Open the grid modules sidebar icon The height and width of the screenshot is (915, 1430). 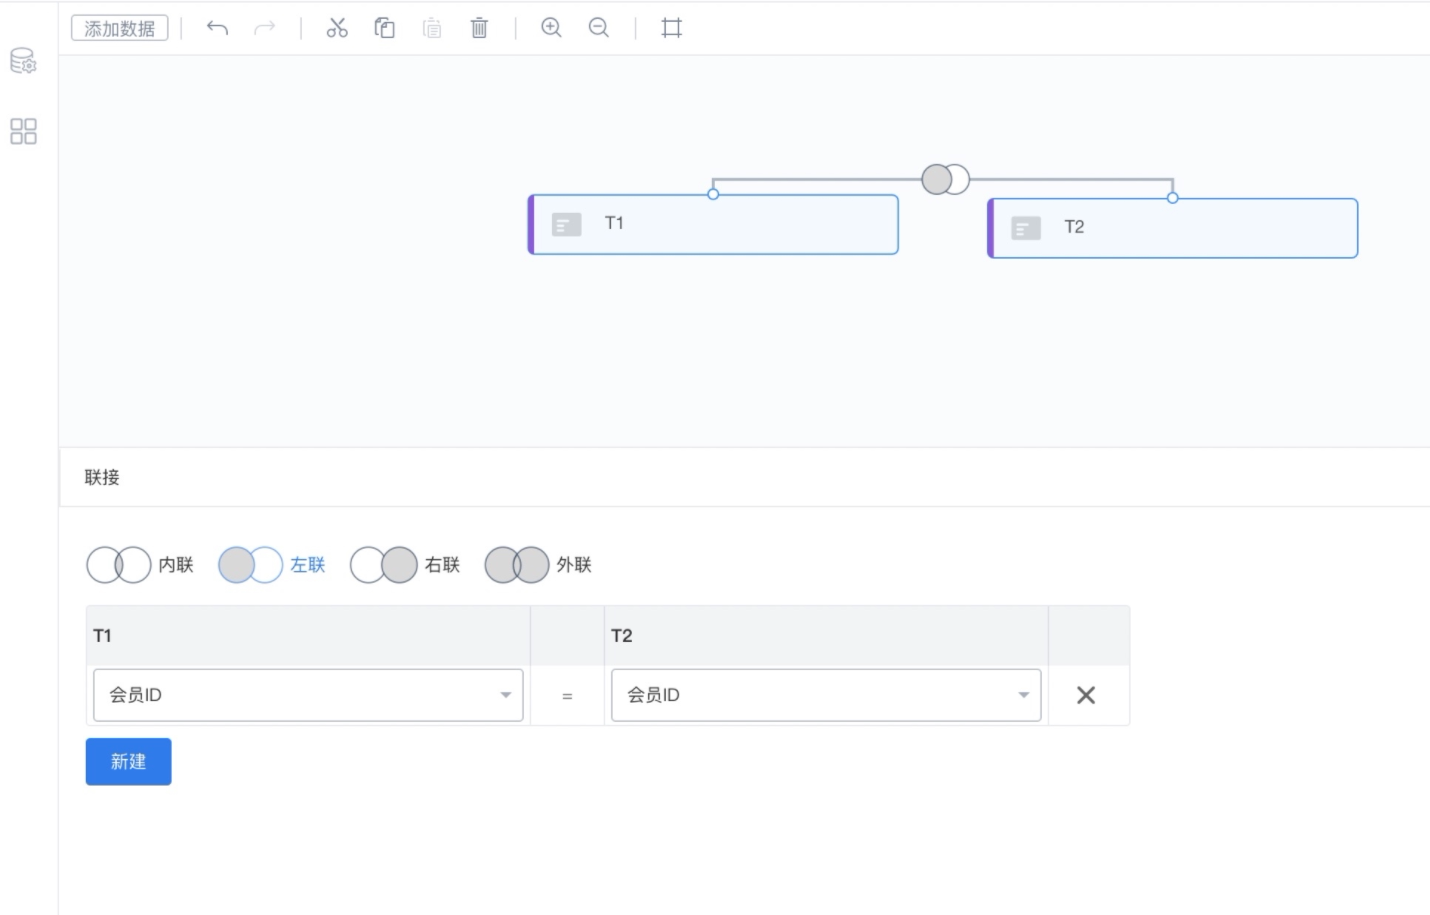point(23,131)
